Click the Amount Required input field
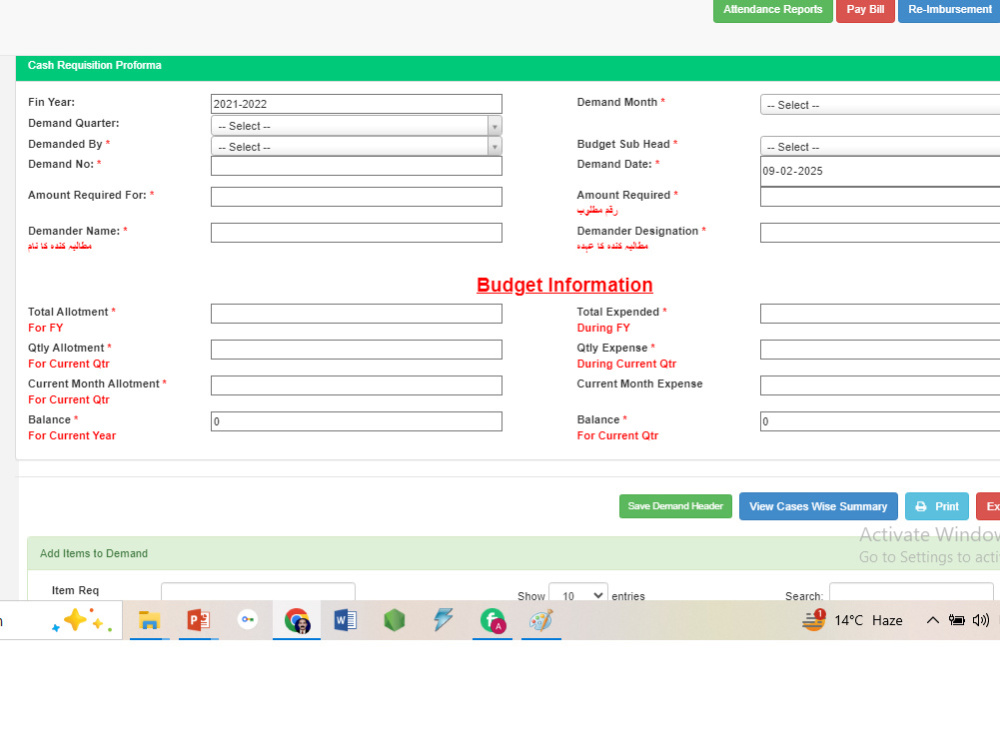This screenshot has height=750, width=1000. (880, 196)
